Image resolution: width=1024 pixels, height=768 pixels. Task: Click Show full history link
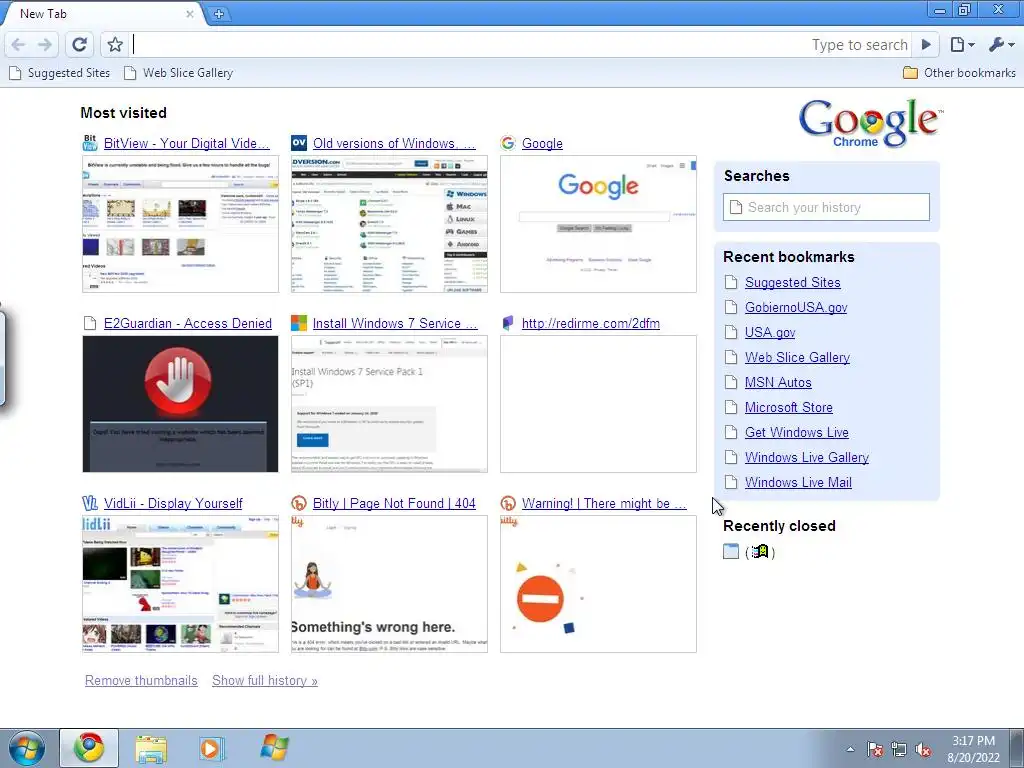coord(264,680)
